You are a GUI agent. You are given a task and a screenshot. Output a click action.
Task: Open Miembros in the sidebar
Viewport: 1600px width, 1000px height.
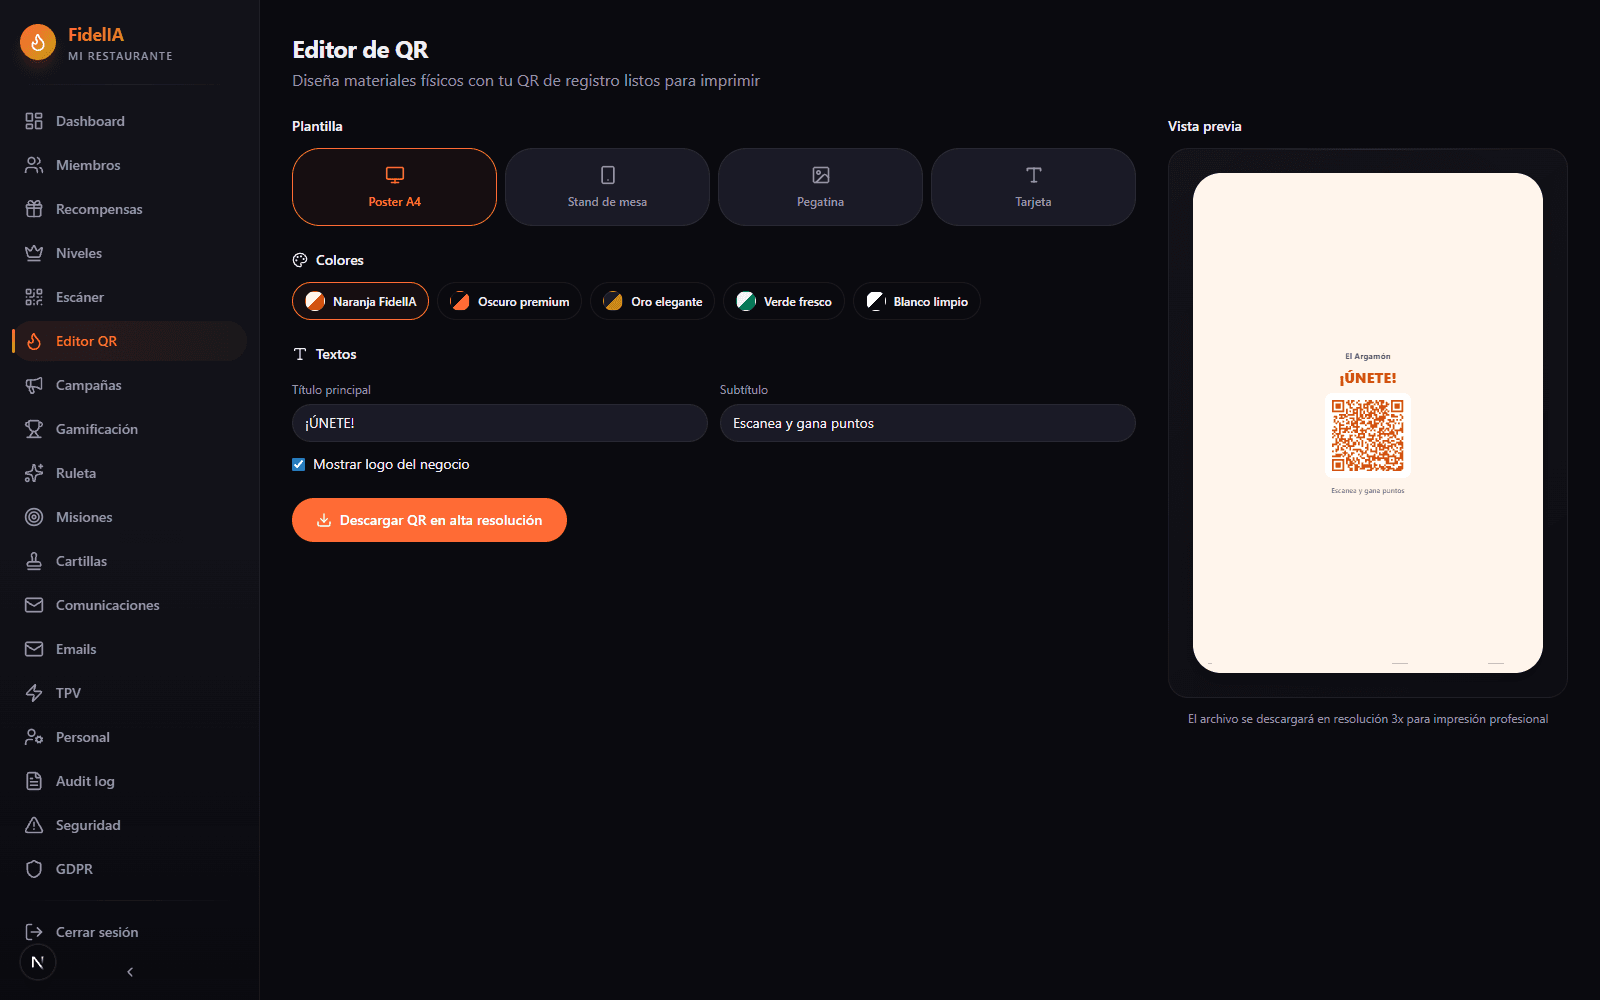point(129,165)
